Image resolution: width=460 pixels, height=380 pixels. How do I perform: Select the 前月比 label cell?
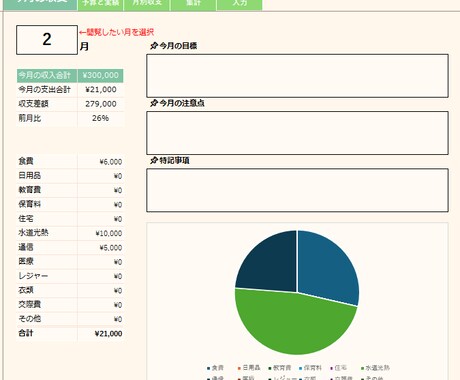coord(47,118)
